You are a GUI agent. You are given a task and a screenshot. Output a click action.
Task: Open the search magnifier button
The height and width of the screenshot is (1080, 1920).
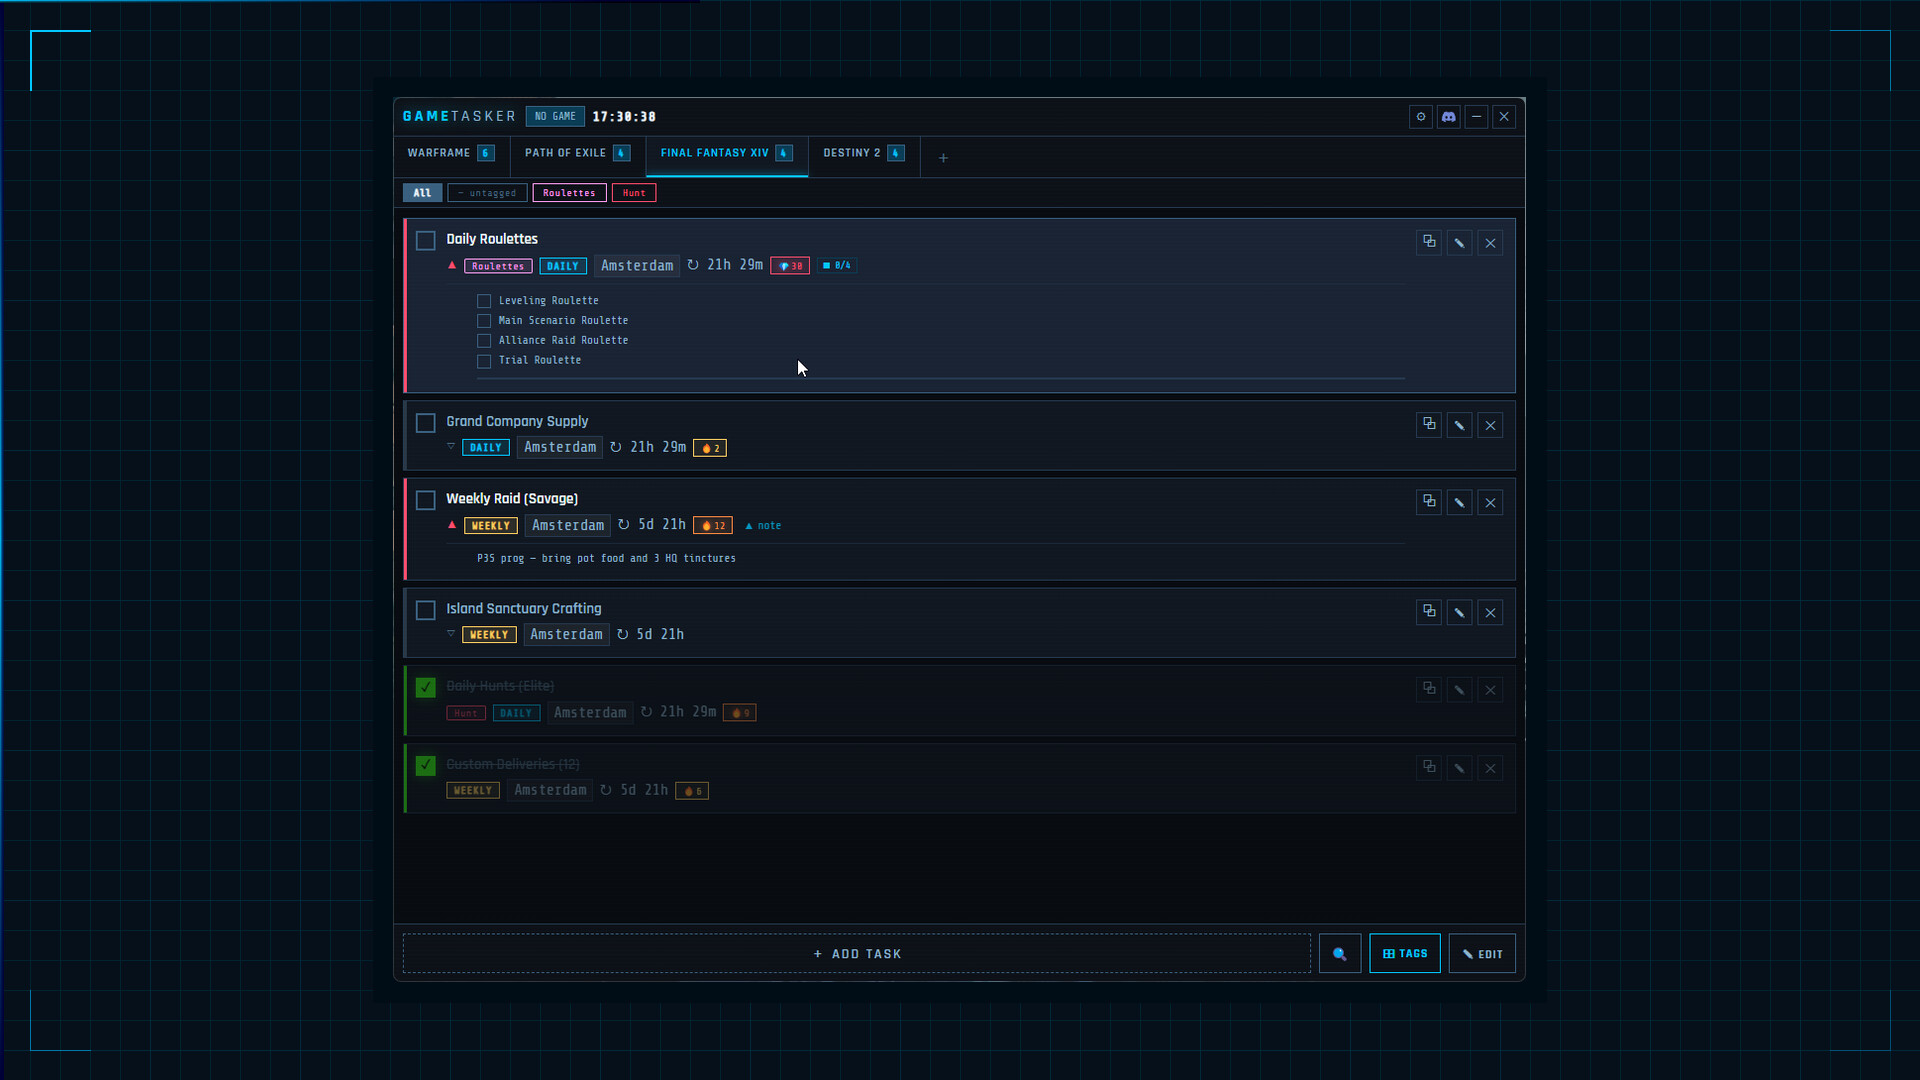click(x=1340, y=954)
